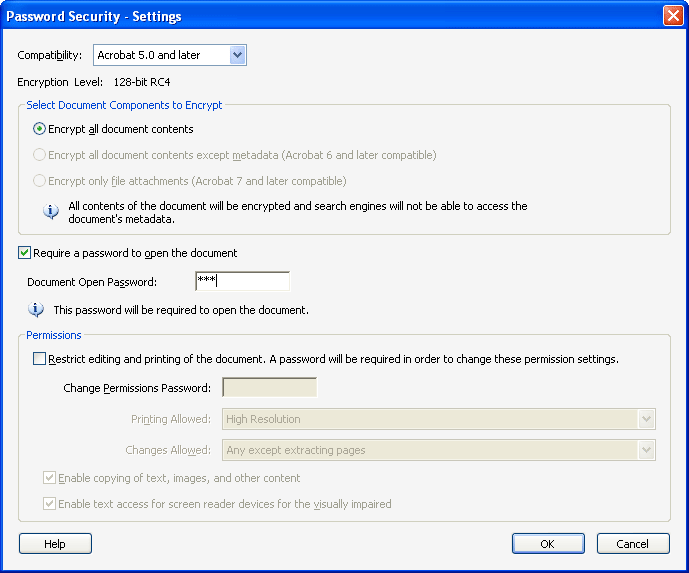Select Encrypt all document contents option

[x=40, y=129]
